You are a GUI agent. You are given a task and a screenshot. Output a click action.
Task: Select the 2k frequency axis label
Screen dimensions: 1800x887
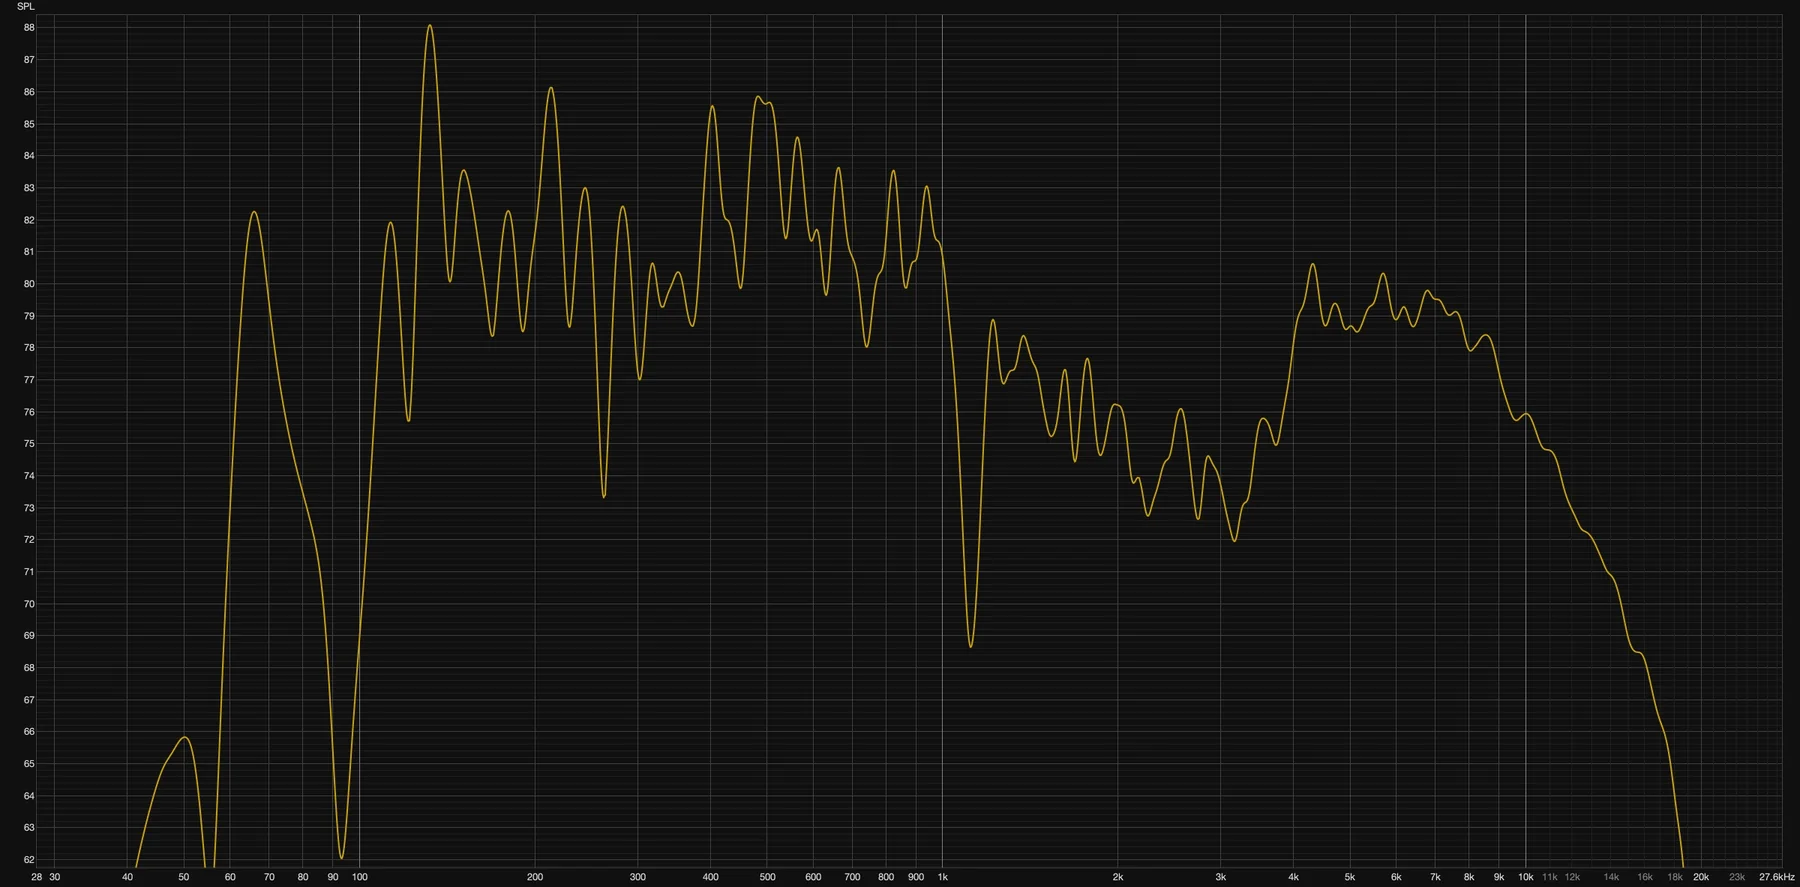(1118, 877)
